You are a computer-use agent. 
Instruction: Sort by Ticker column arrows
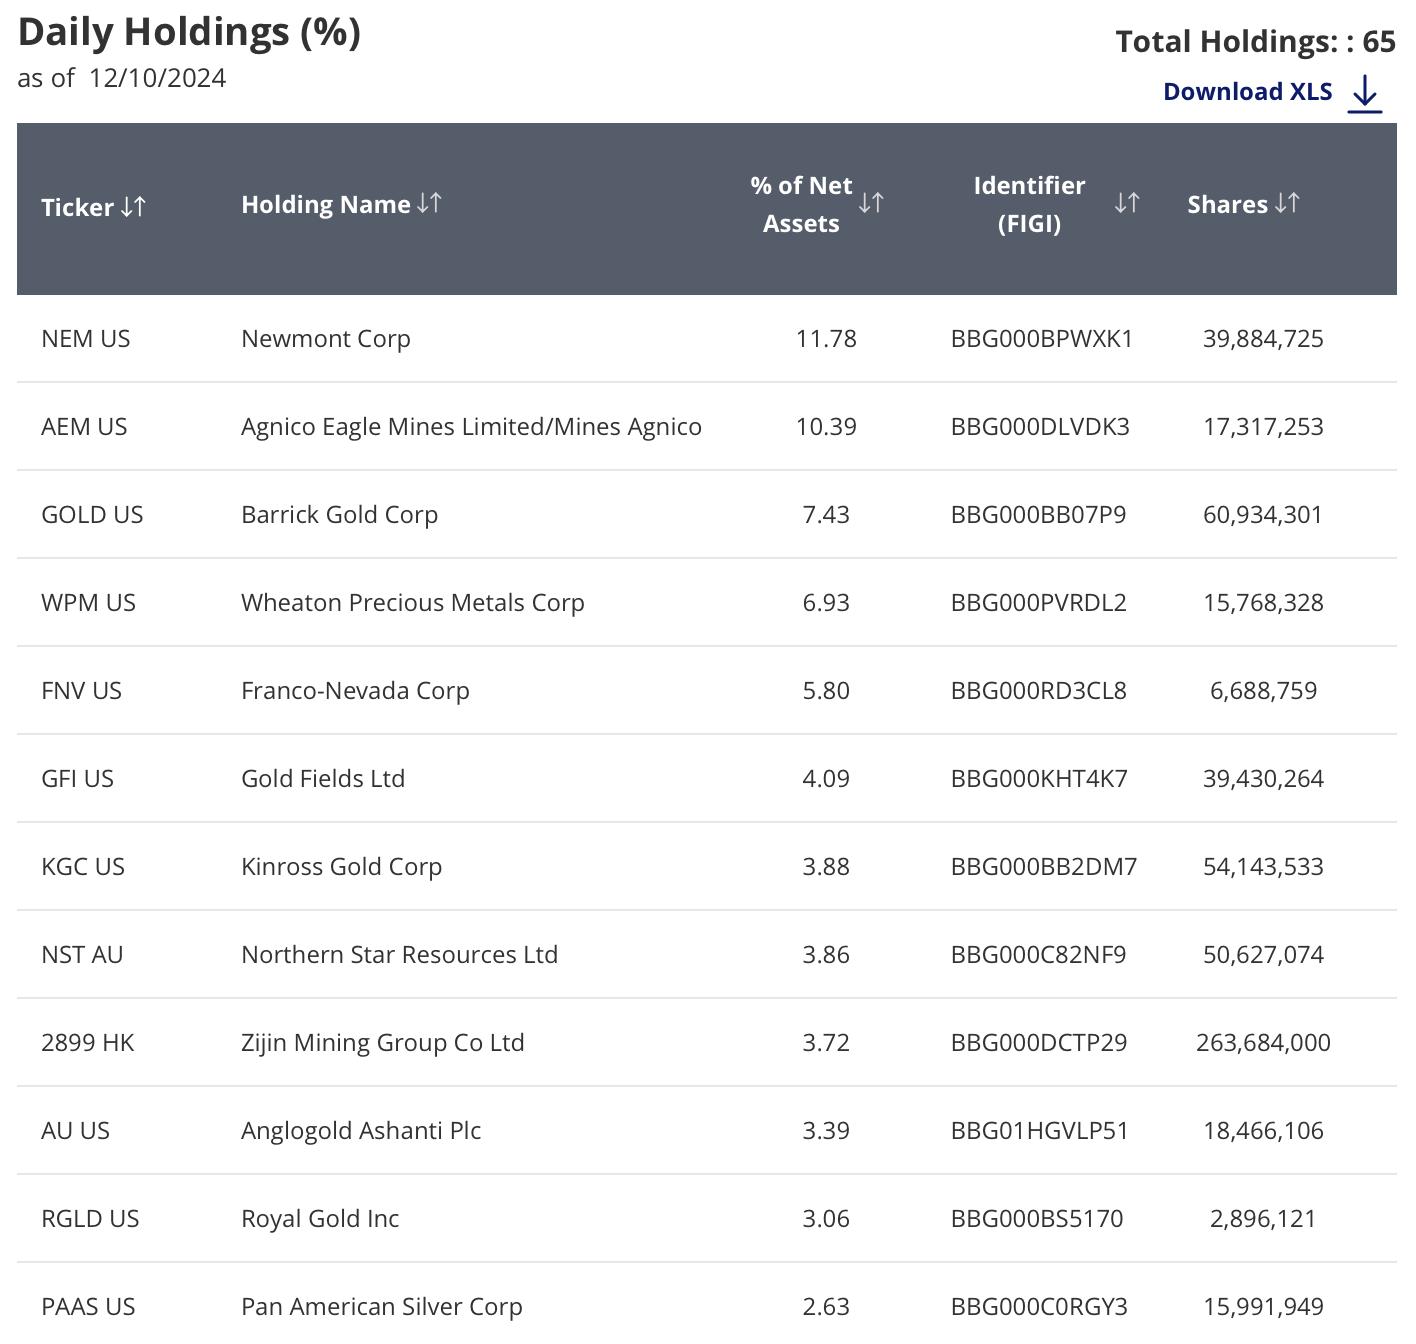(134, 206)
